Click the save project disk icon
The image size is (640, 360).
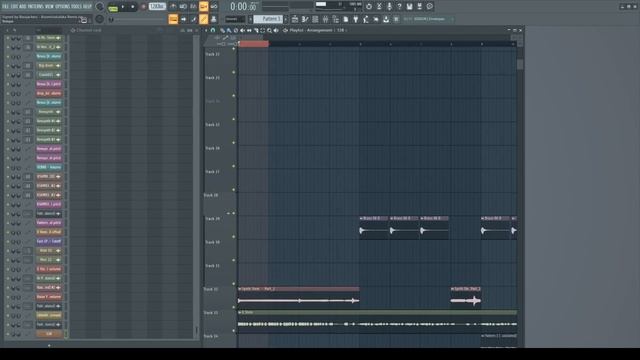coord(409,7)
